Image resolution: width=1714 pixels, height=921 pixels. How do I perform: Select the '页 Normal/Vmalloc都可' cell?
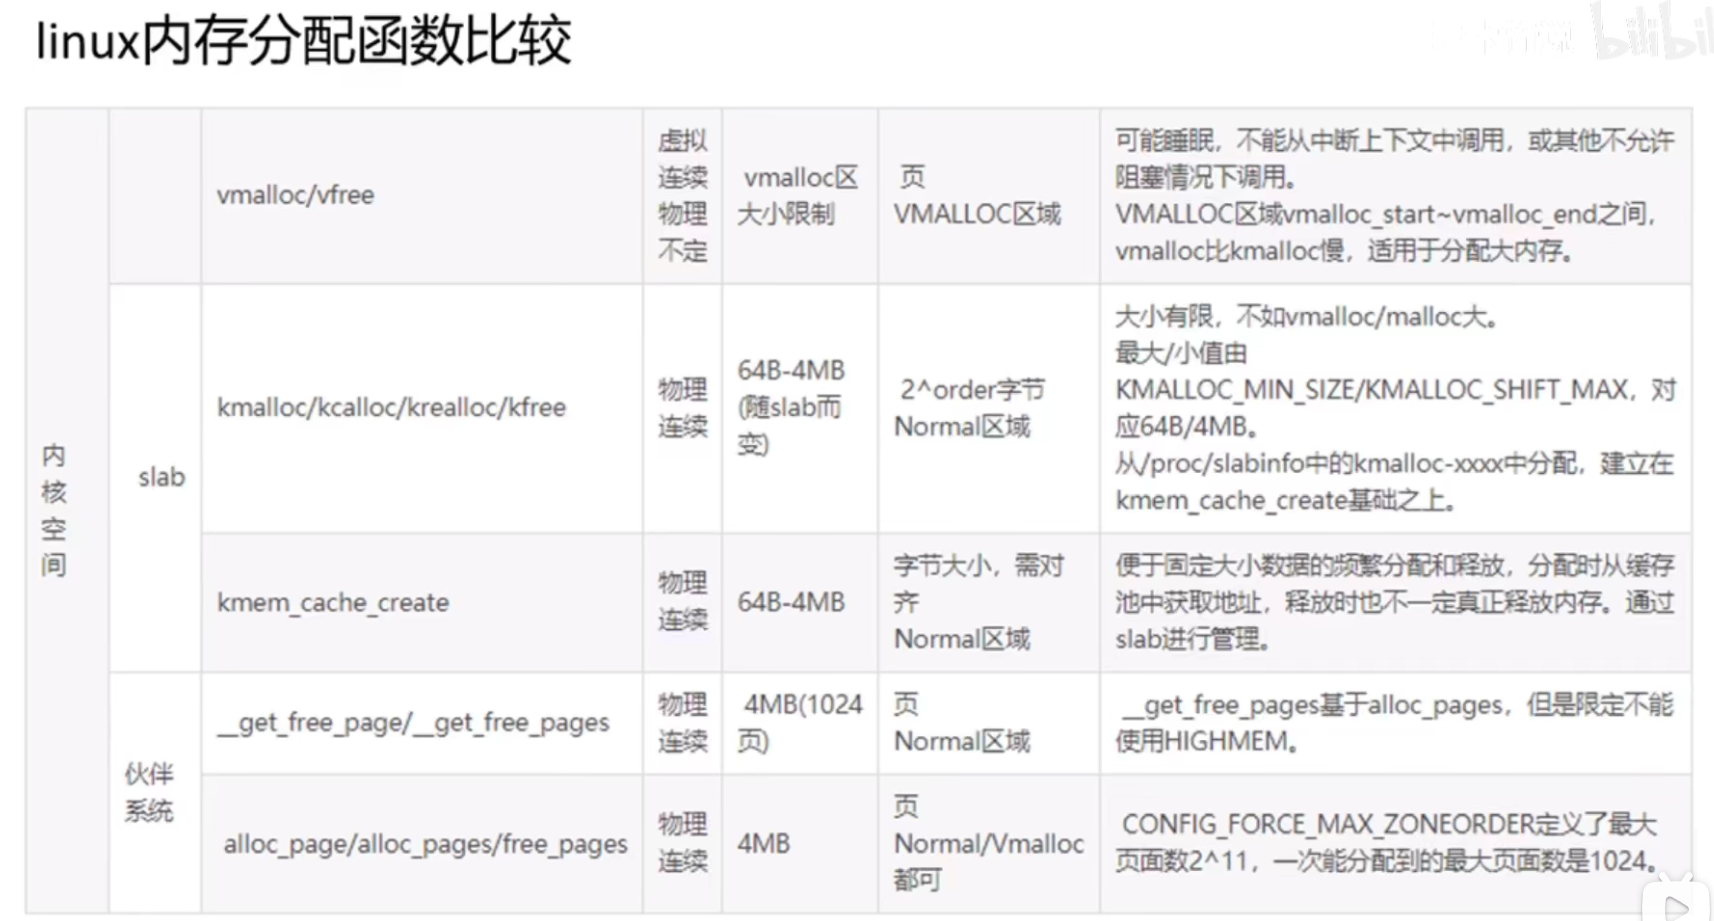coord(987,843)
